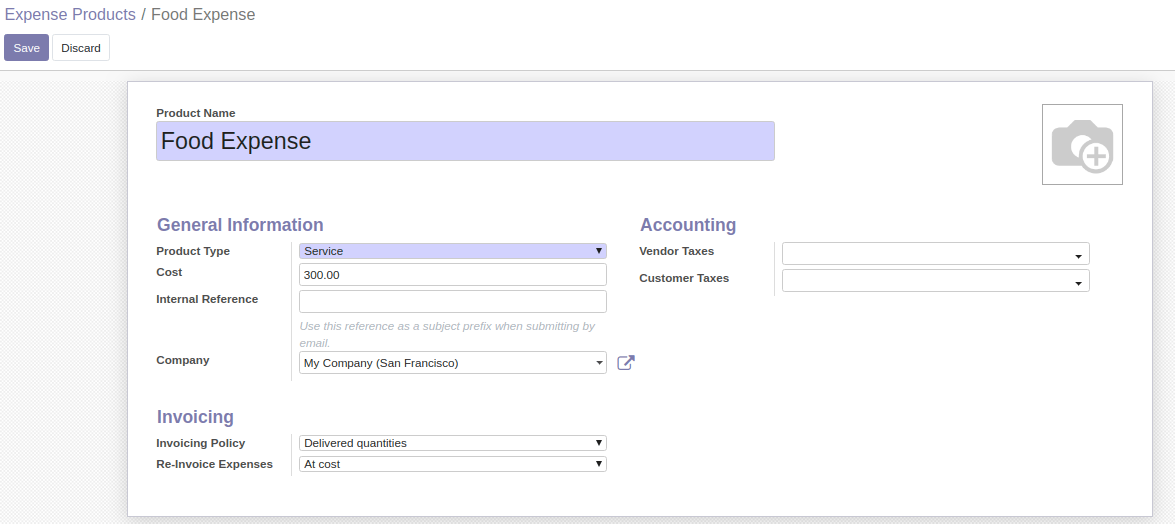
Task: Click the Food Expense breadcrumb text
Action: coord(203,15)
